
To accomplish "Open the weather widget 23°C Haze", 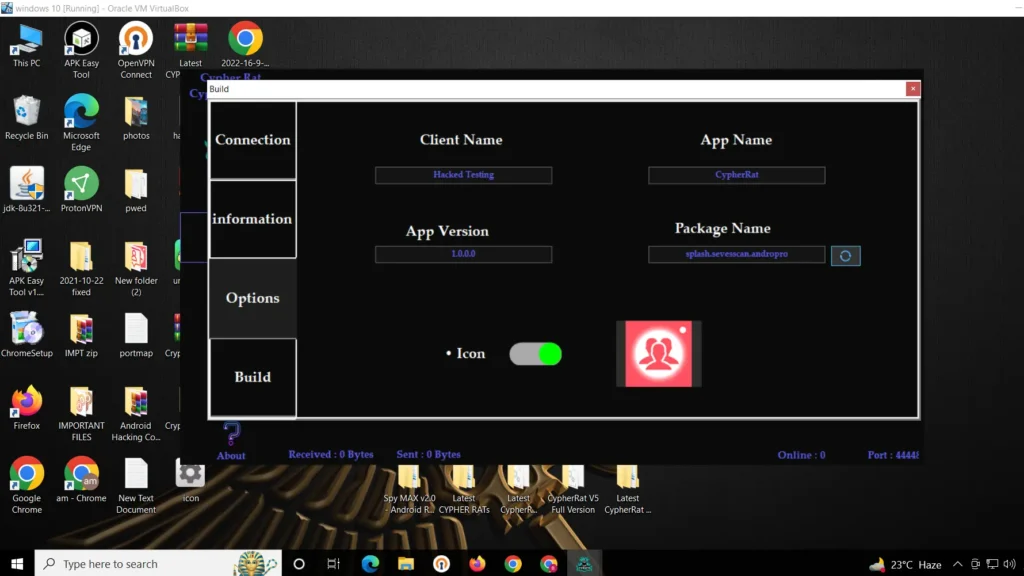I will click(x=905, y=564).
